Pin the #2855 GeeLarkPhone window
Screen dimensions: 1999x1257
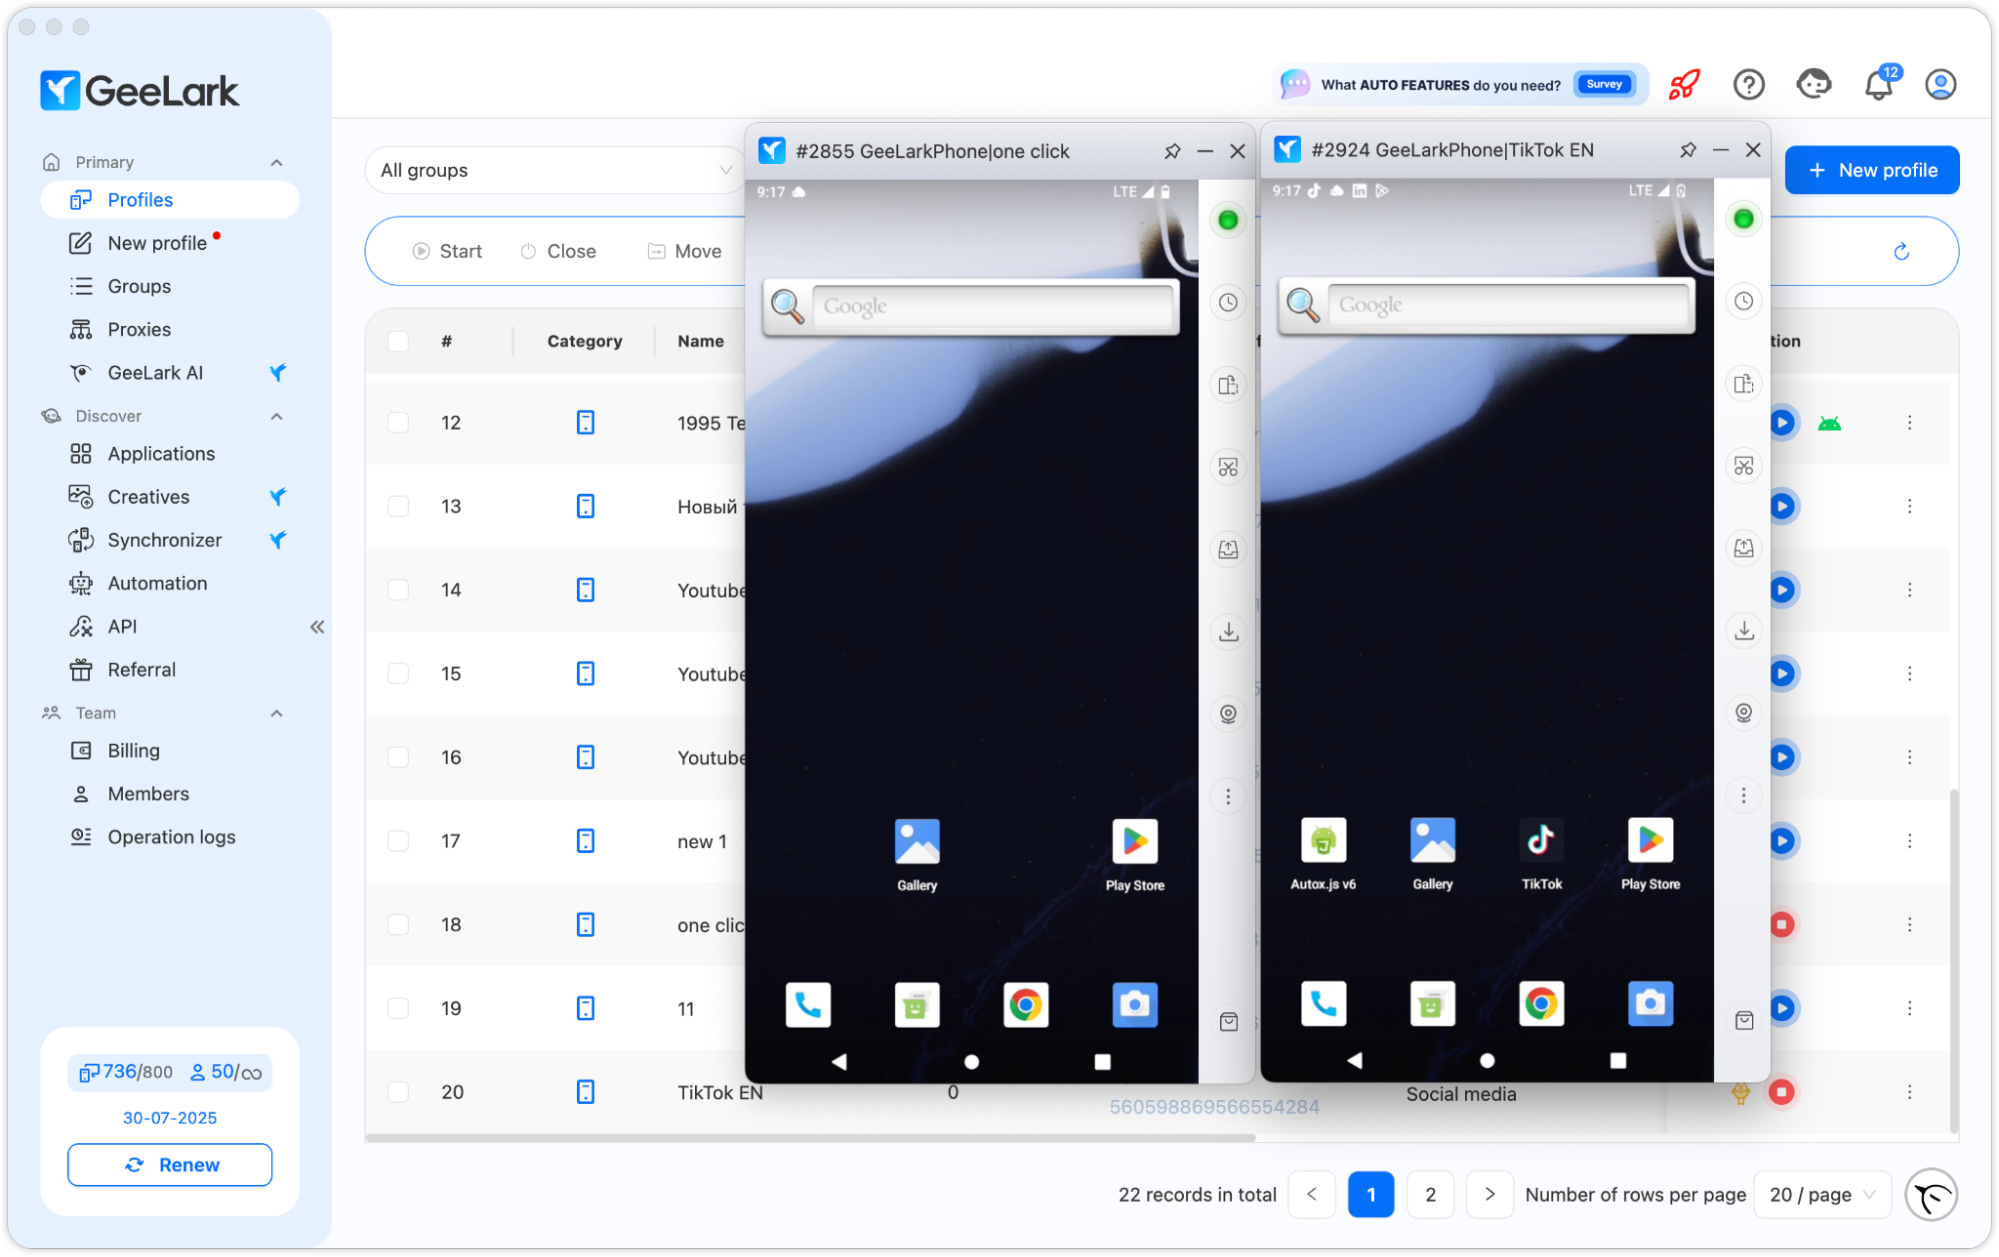[1172, 151]
